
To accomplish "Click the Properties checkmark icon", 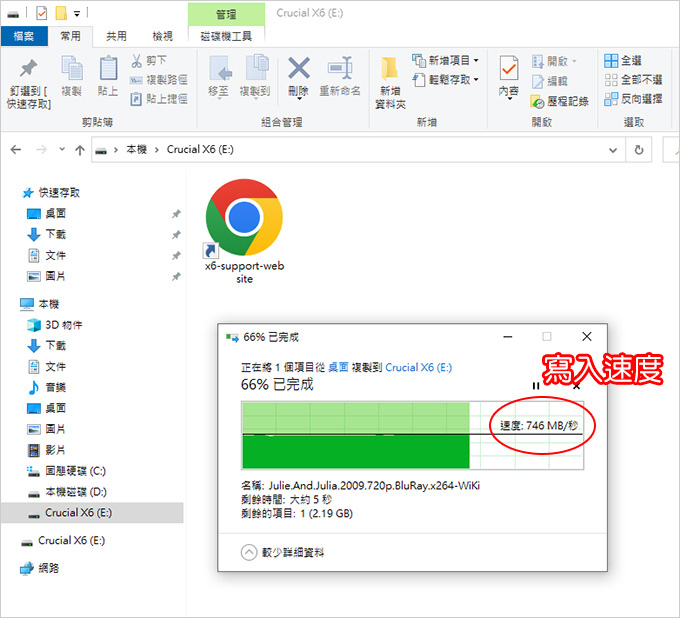I will (x=508, y=69).
